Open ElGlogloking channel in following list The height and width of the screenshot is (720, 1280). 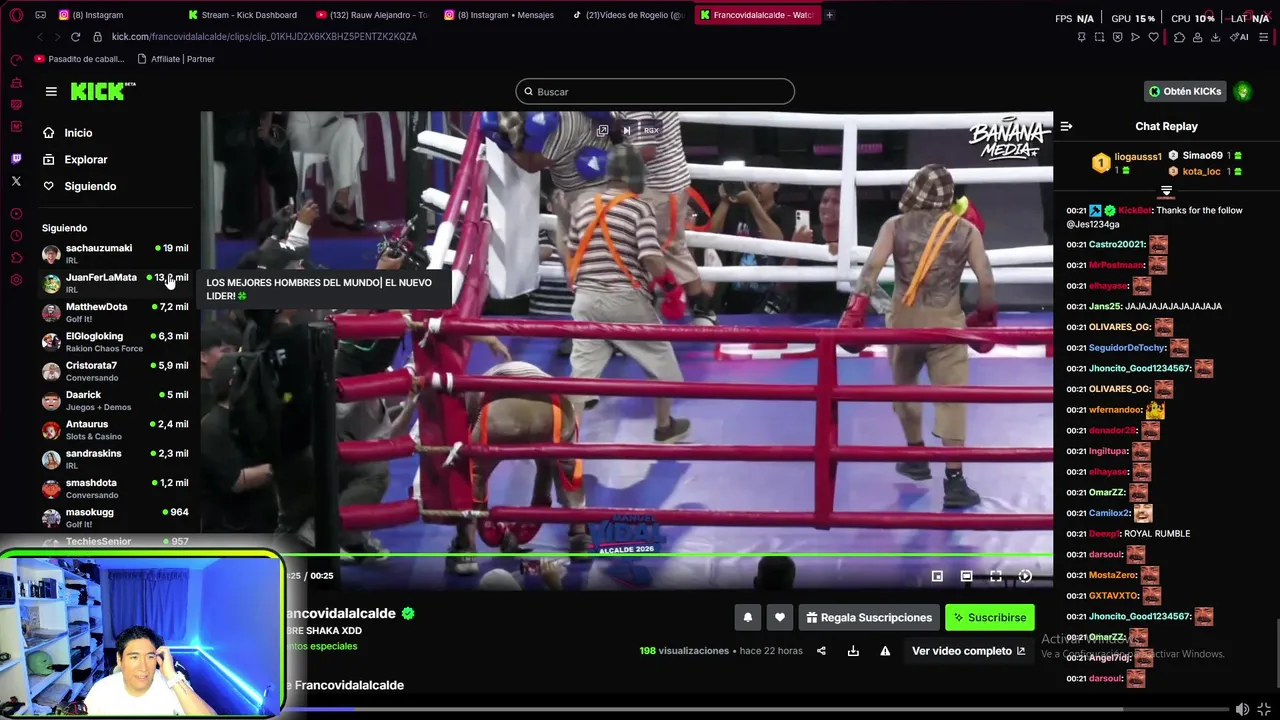[x=115, y=341]
